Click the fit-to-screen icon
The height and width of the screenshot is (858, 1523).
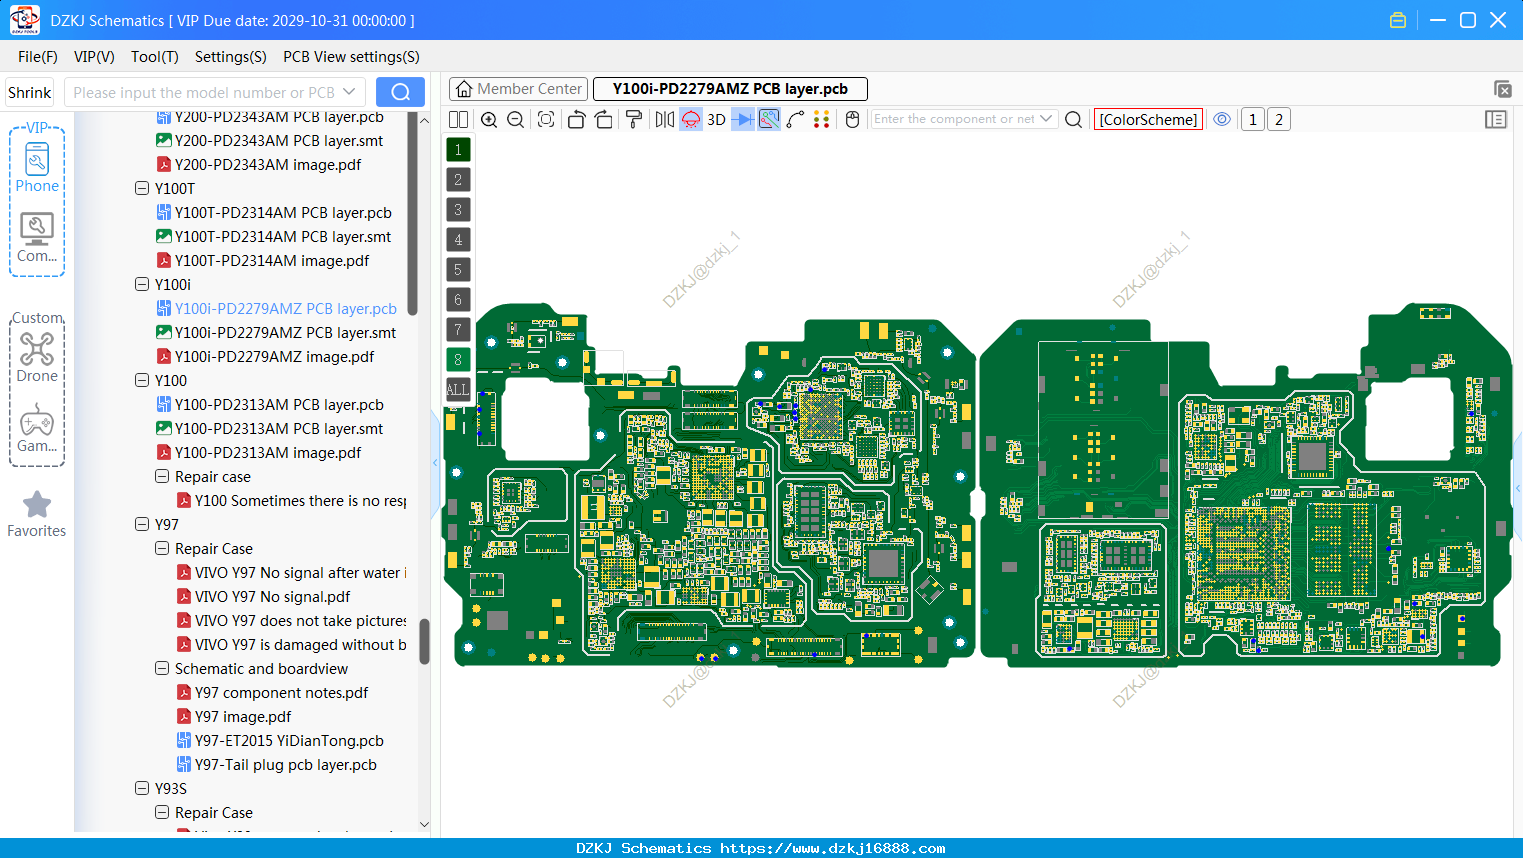coord(546,120)
